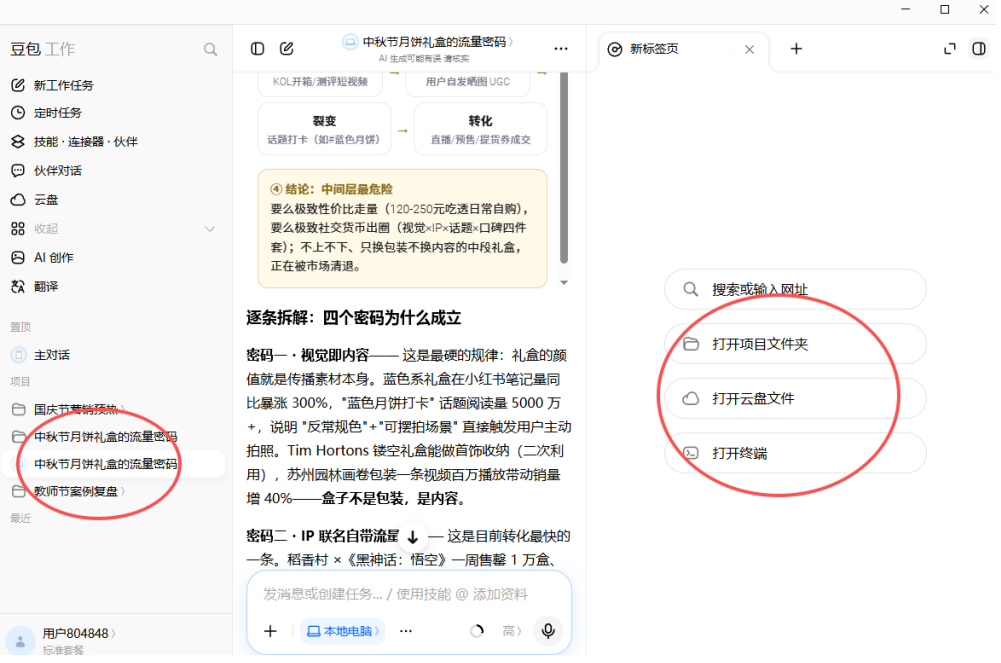Click the 打开终端 button

(795, 454)
